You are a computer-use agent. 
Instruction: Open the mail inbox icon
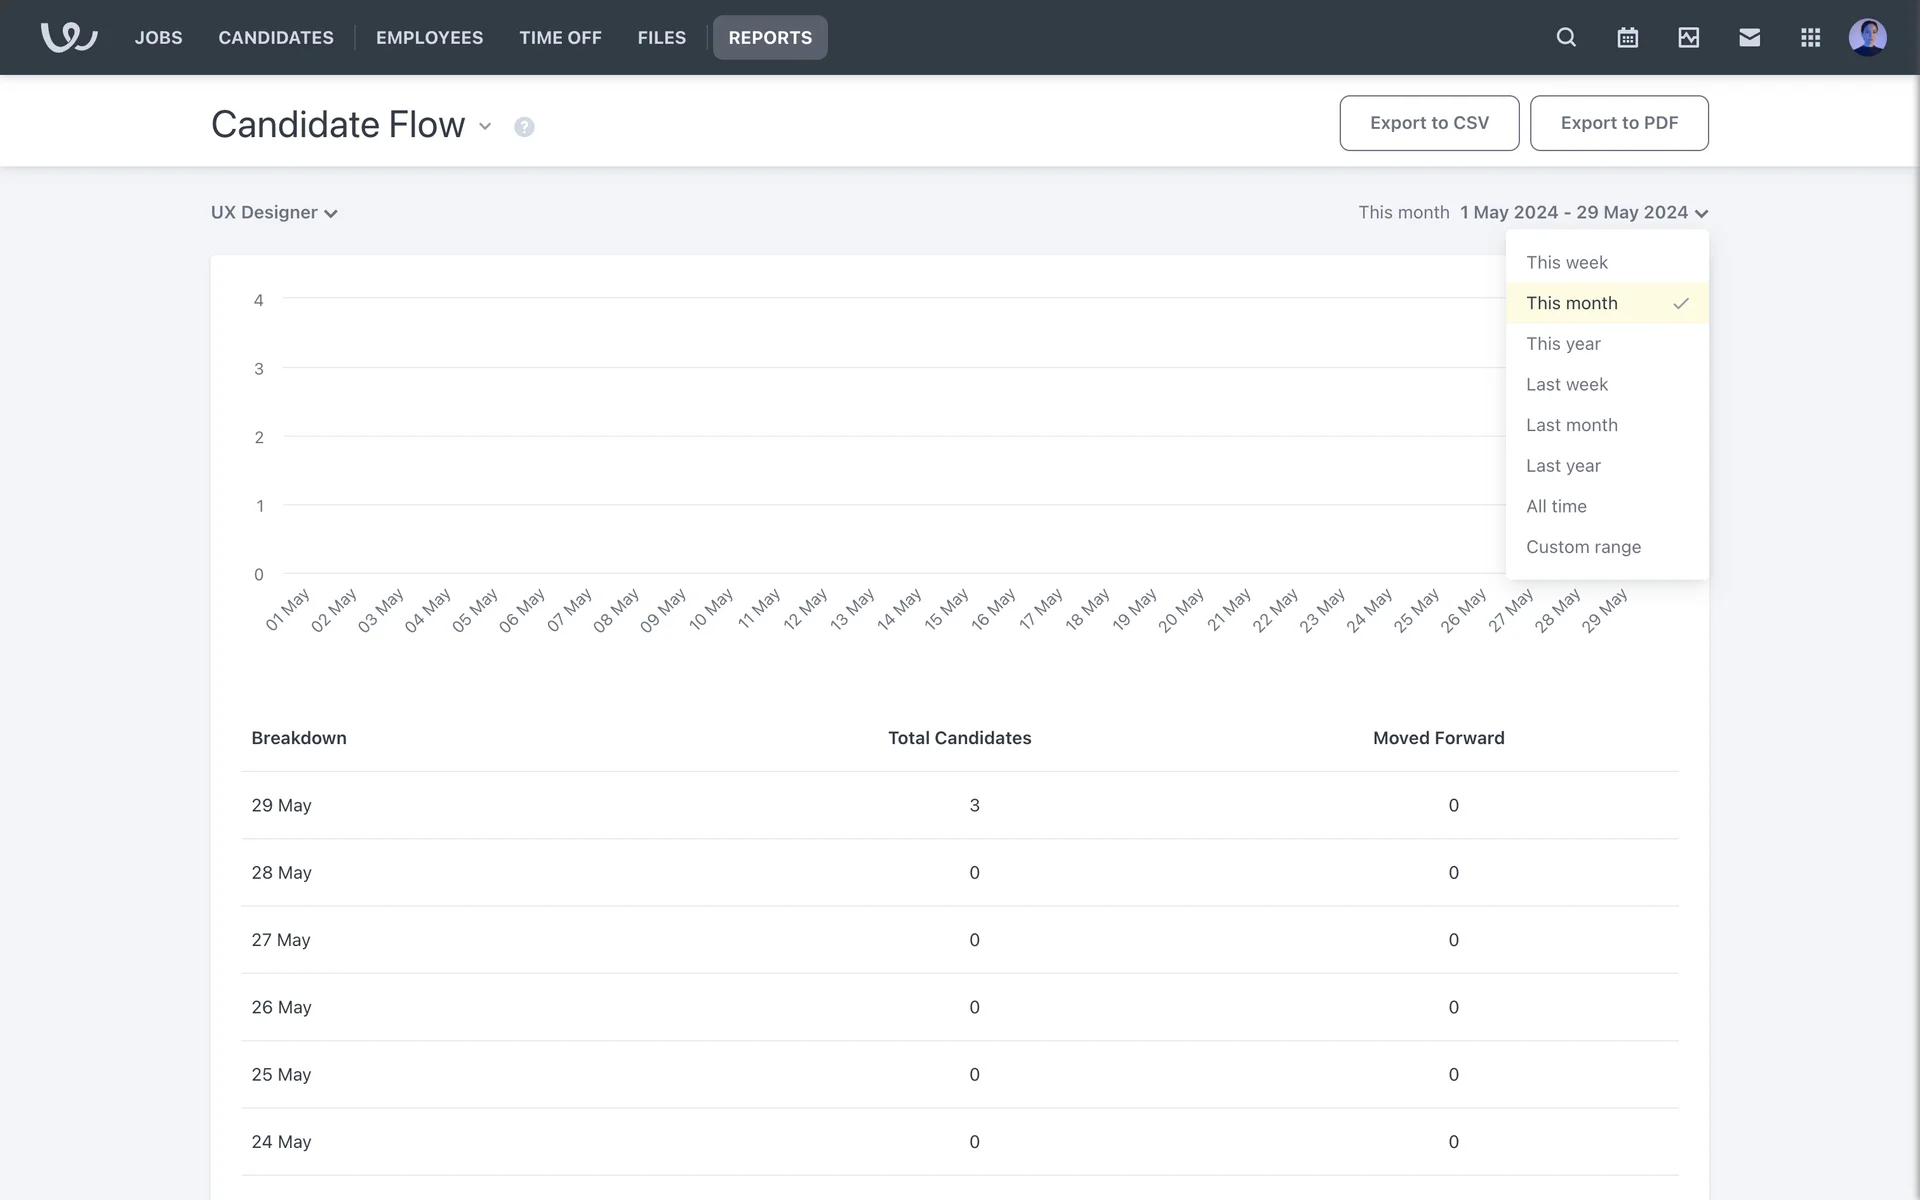[1749, 37]
